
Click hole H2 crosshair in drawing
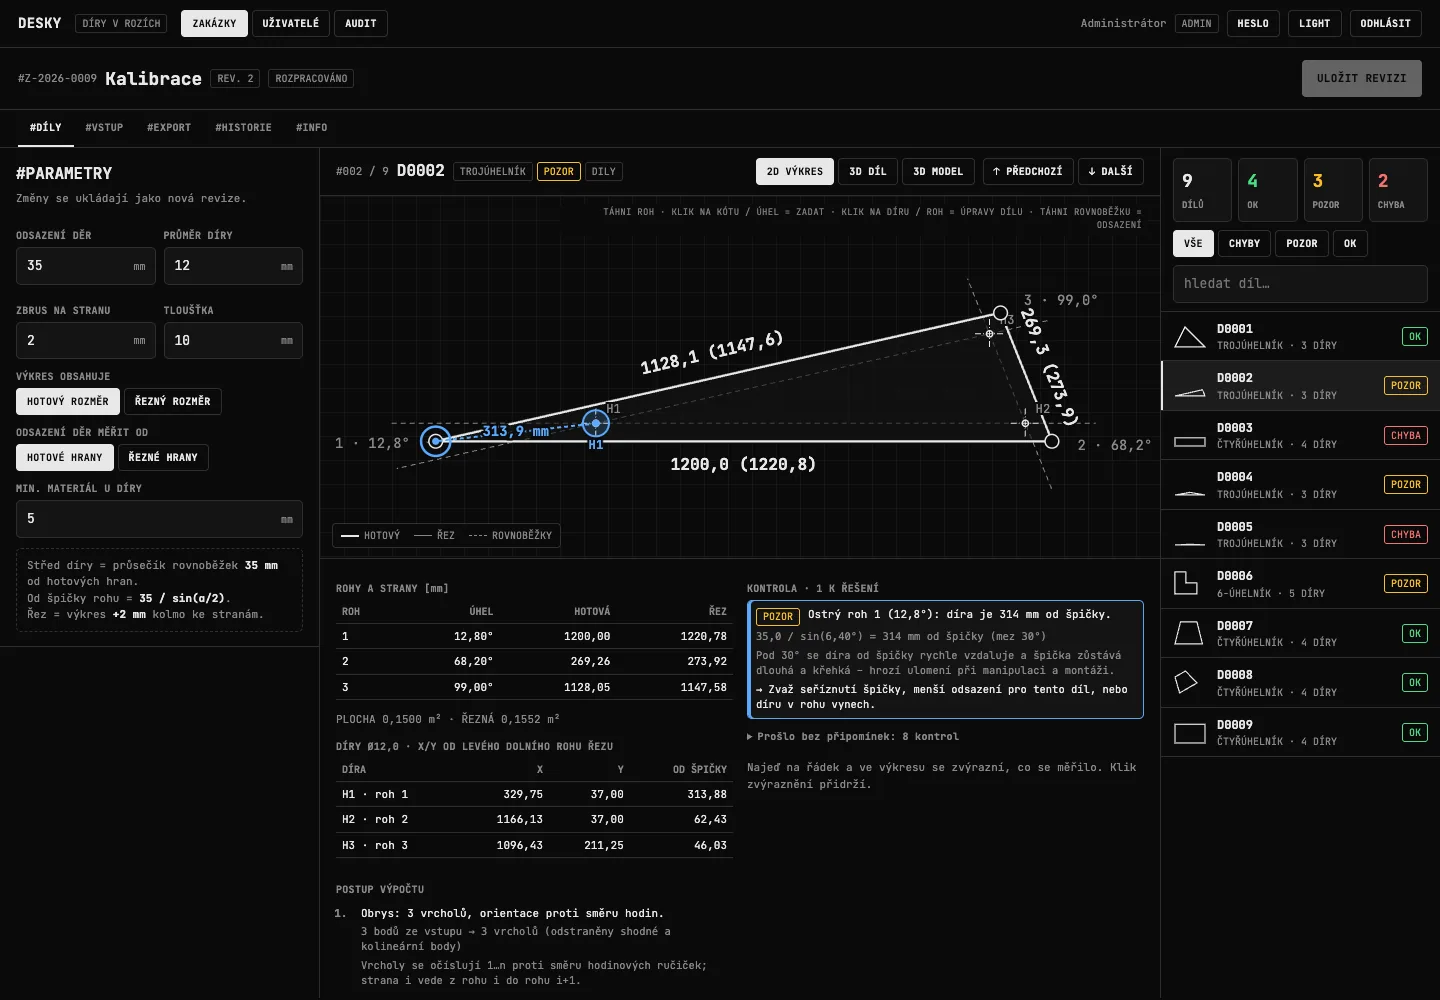click(1025, 423)
